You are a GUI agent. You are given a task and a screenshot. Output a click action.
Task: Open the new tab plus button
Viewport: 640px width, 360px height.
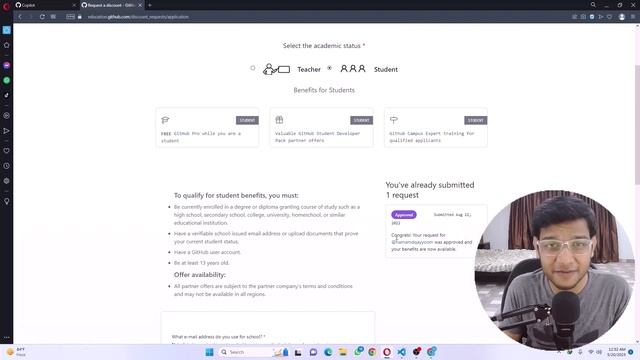[150, 5]
